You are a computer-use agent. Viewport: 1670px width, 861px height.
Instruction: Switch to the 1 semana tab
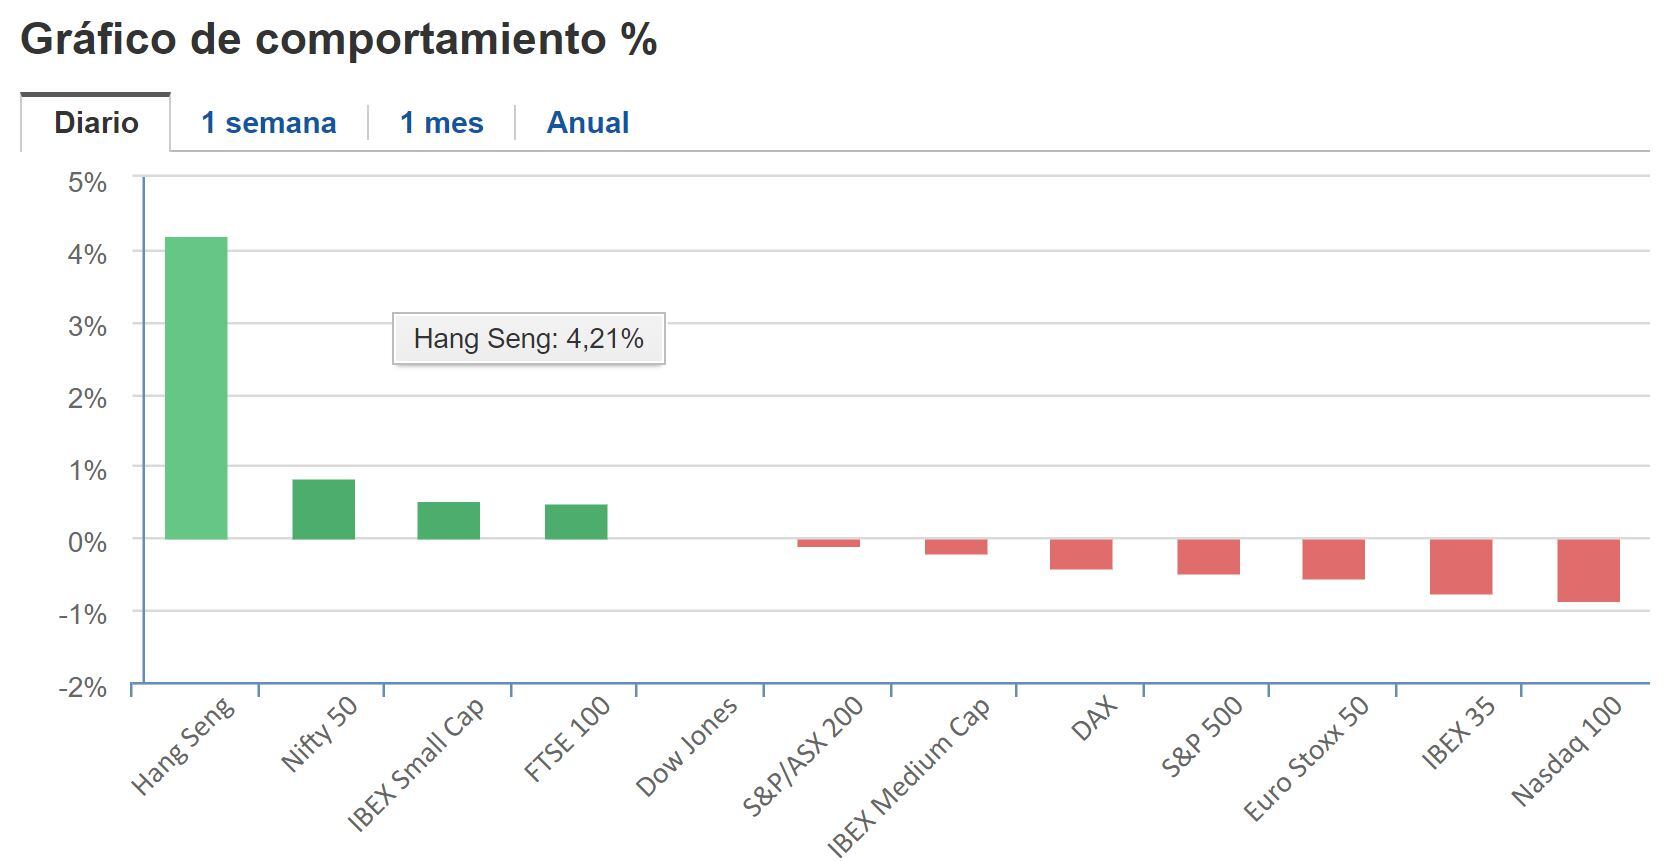point(268,123)
